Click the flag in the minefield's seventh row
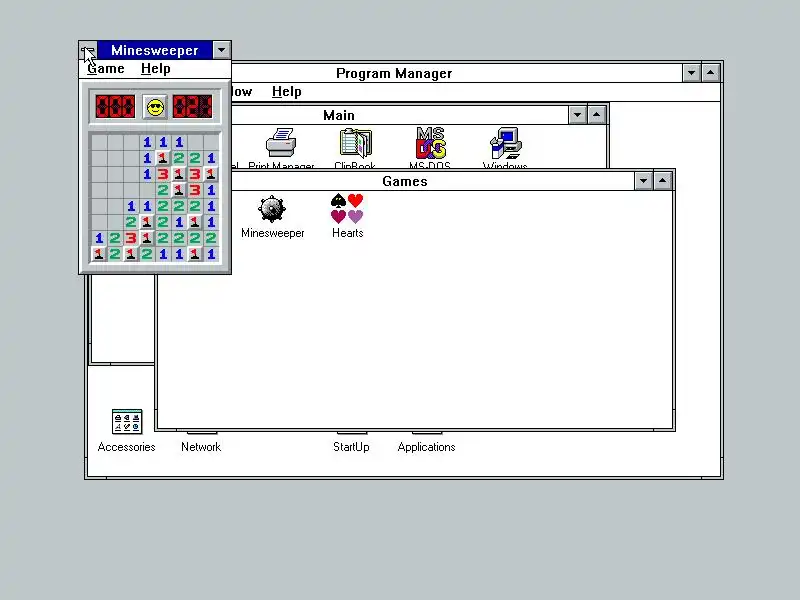The height and width of the screenshot is (600, 800). pos(147,238)
